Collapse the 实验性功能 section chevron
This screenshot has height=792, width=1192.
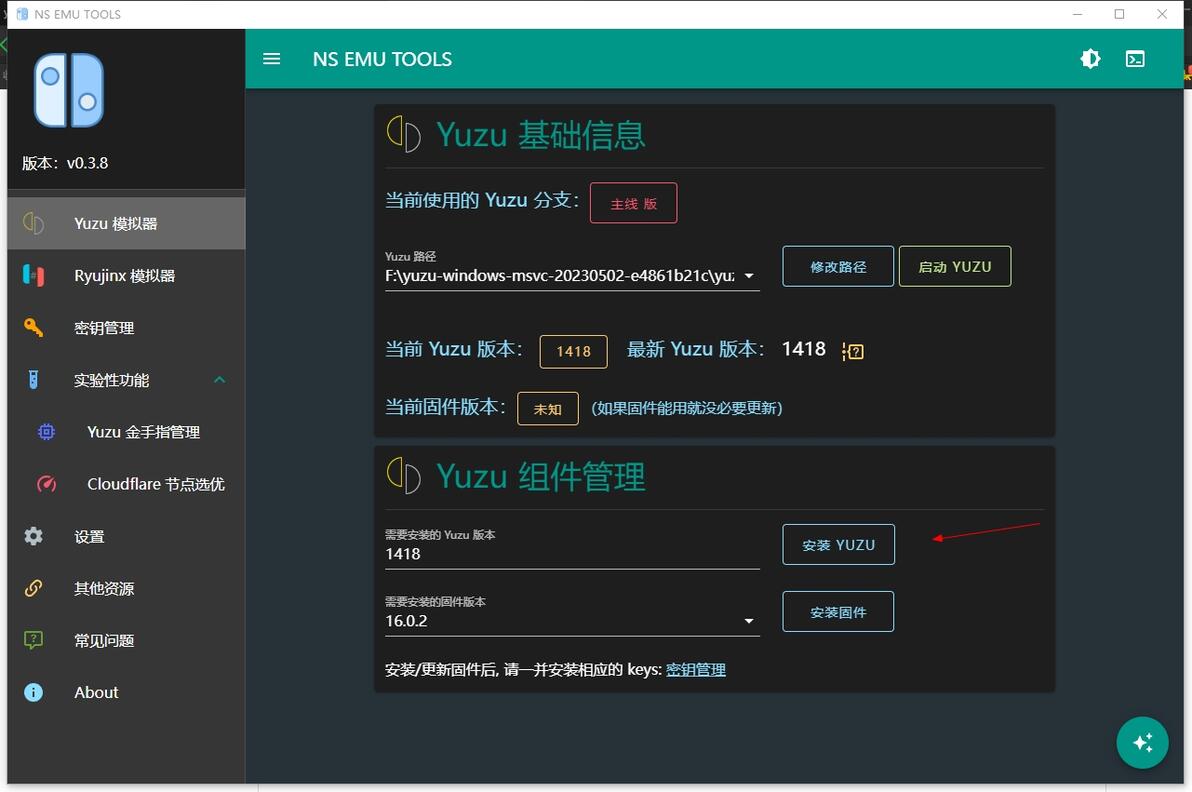coord(219,380)
